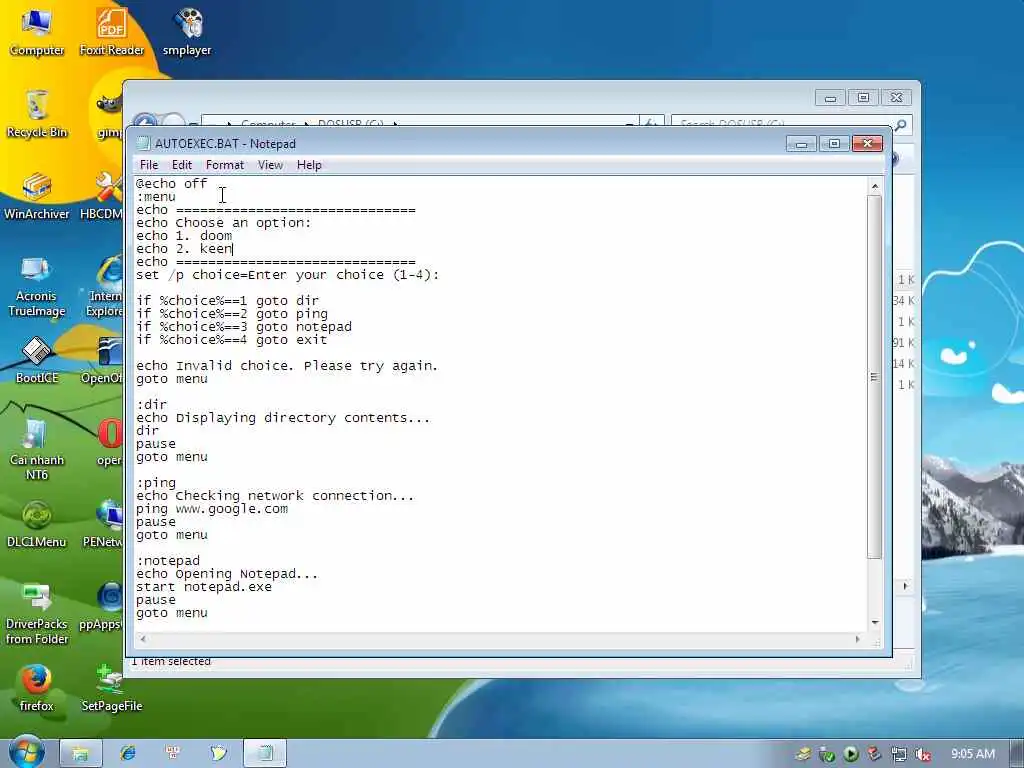Click the 'echo 2. keen' line
The width and height of the screenshot is (1024, 768).
click(184, 249)
